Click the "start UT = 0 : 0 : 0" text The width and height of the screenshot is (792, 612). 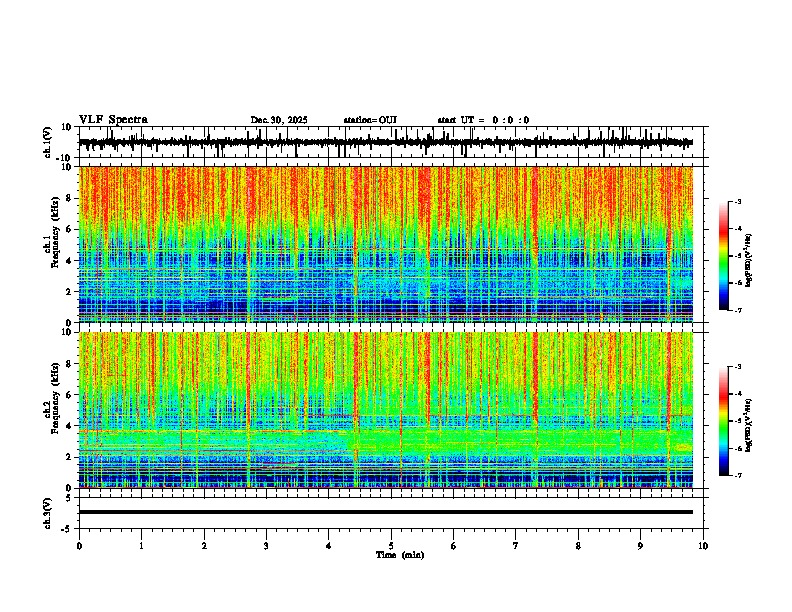click(x=483, y=120)
